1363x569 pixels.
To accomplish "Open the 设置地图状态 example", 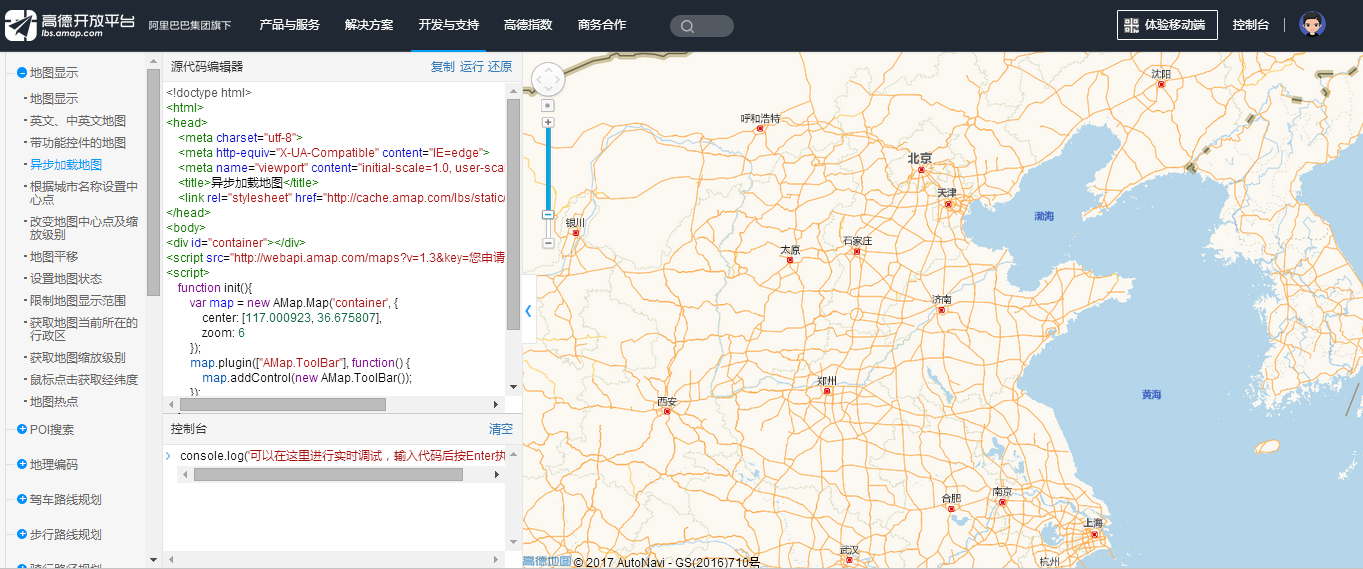I will click(66, 279).
